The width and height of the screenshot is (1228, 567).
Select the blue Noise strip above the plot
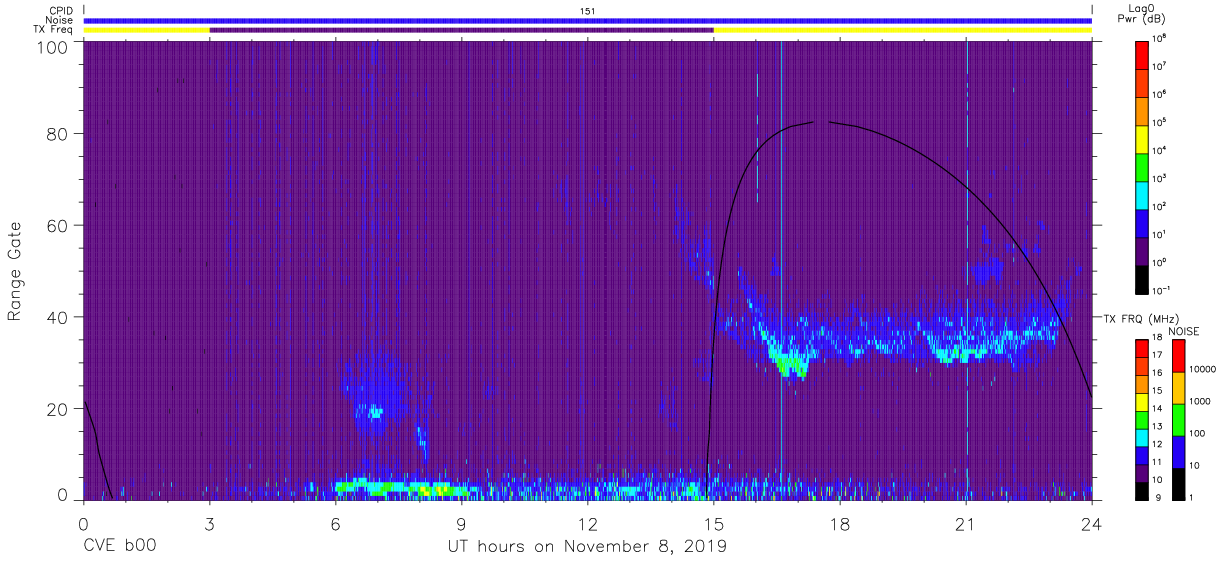pyautogui.click(x=588, y=20)
